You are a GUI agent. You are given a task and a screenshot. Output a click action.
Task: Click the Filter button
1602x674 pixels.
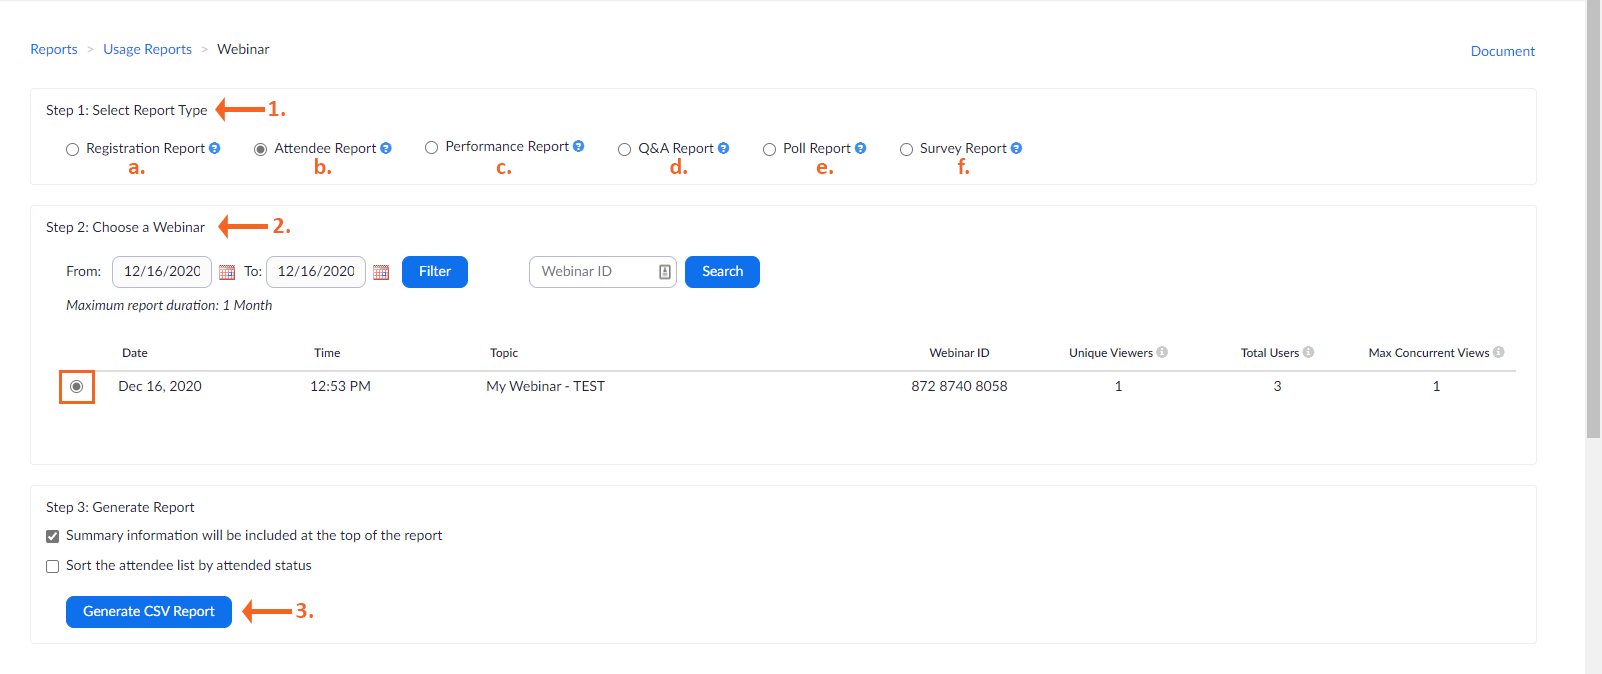pos(435,272)
